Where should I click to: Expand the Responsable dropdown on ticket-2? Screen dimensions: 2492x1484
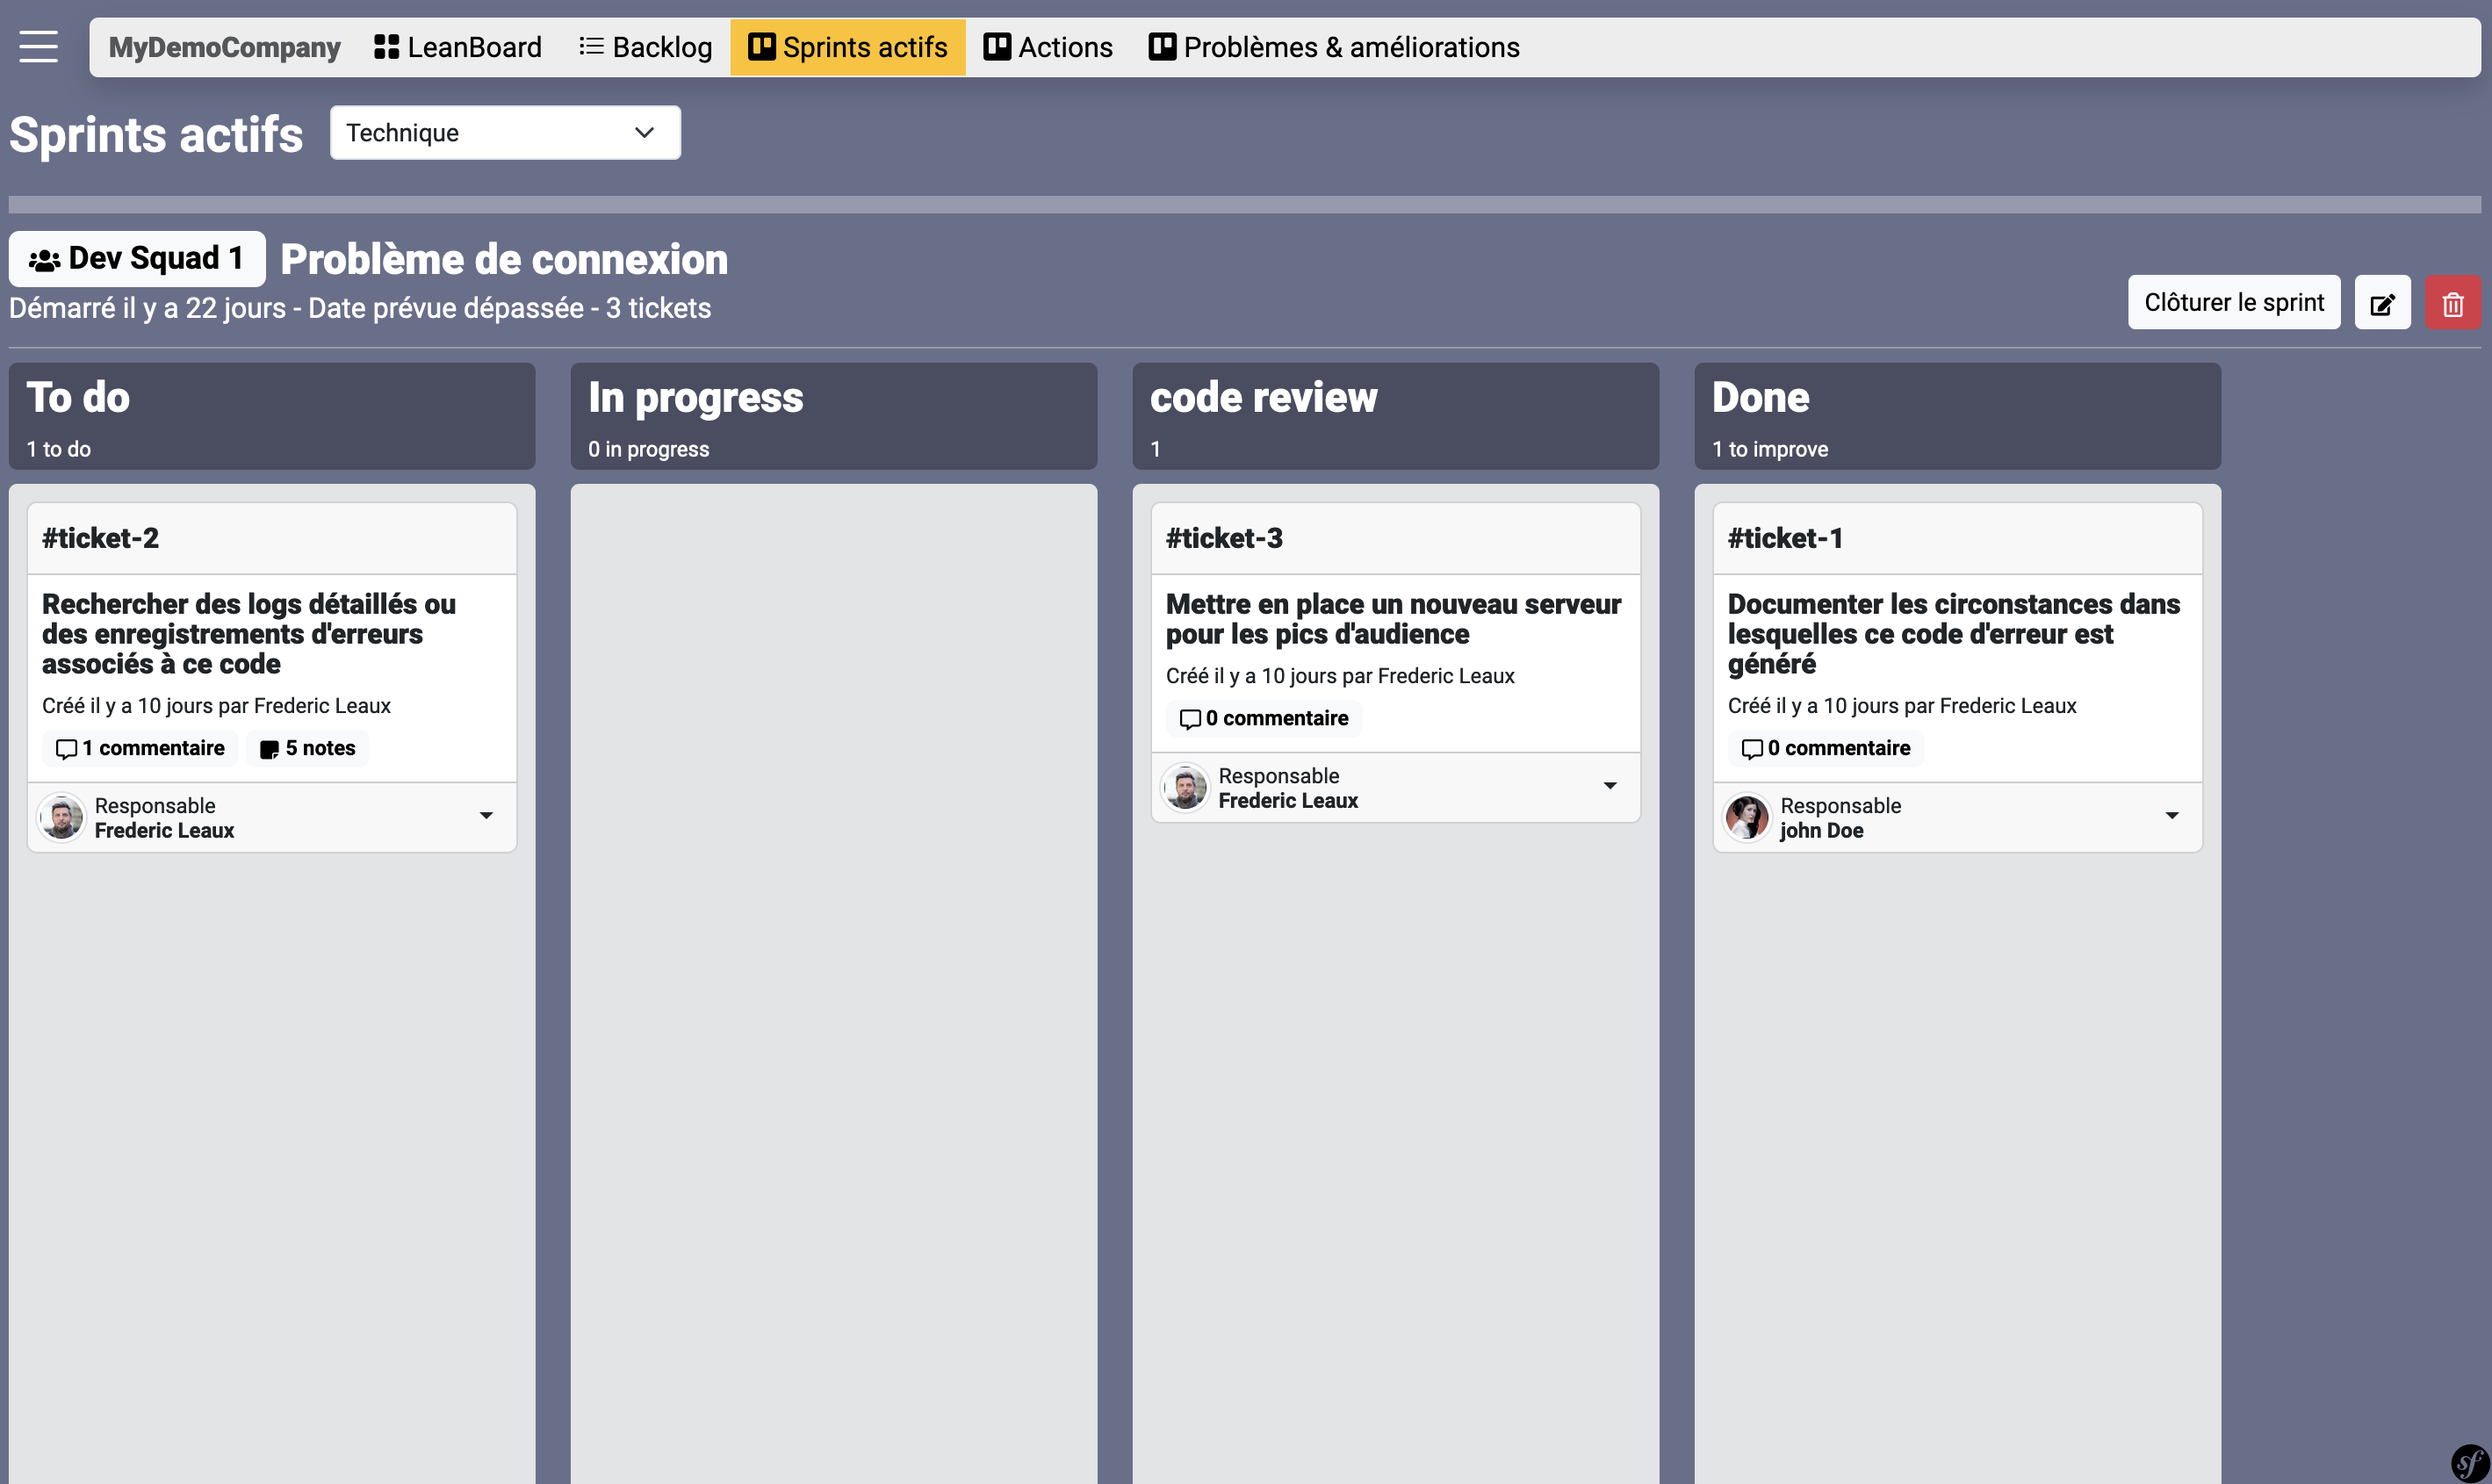pos(486,816)
